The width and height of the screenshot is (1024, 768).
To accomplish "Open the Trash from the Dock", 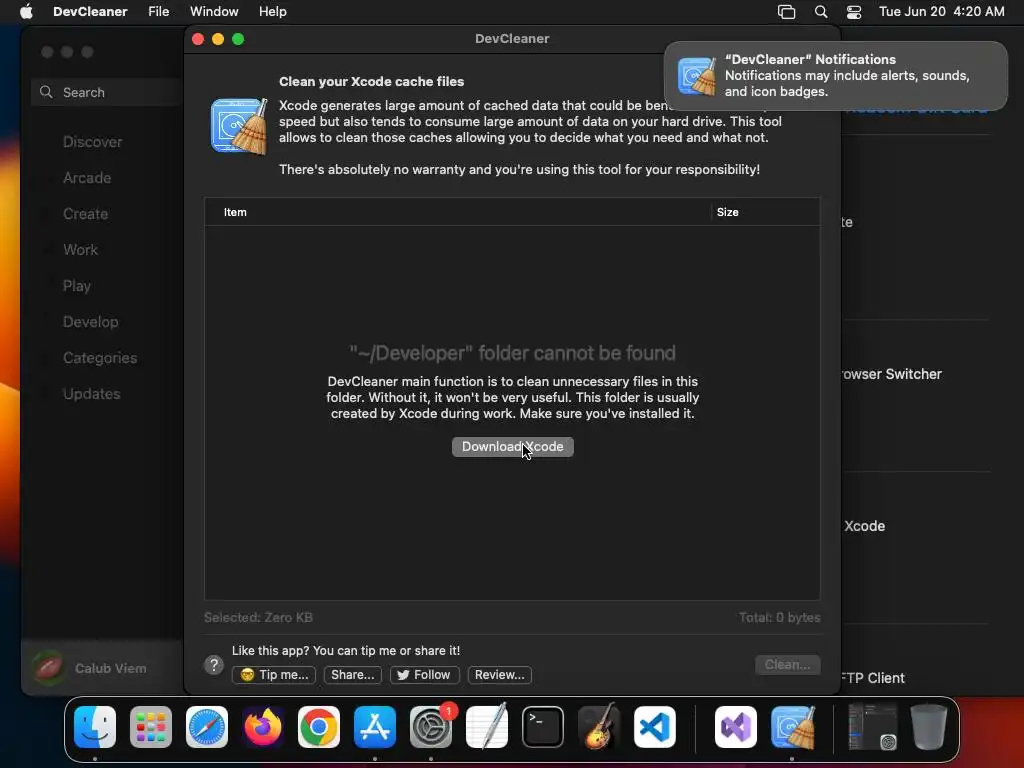I will (x=929, y=727).
